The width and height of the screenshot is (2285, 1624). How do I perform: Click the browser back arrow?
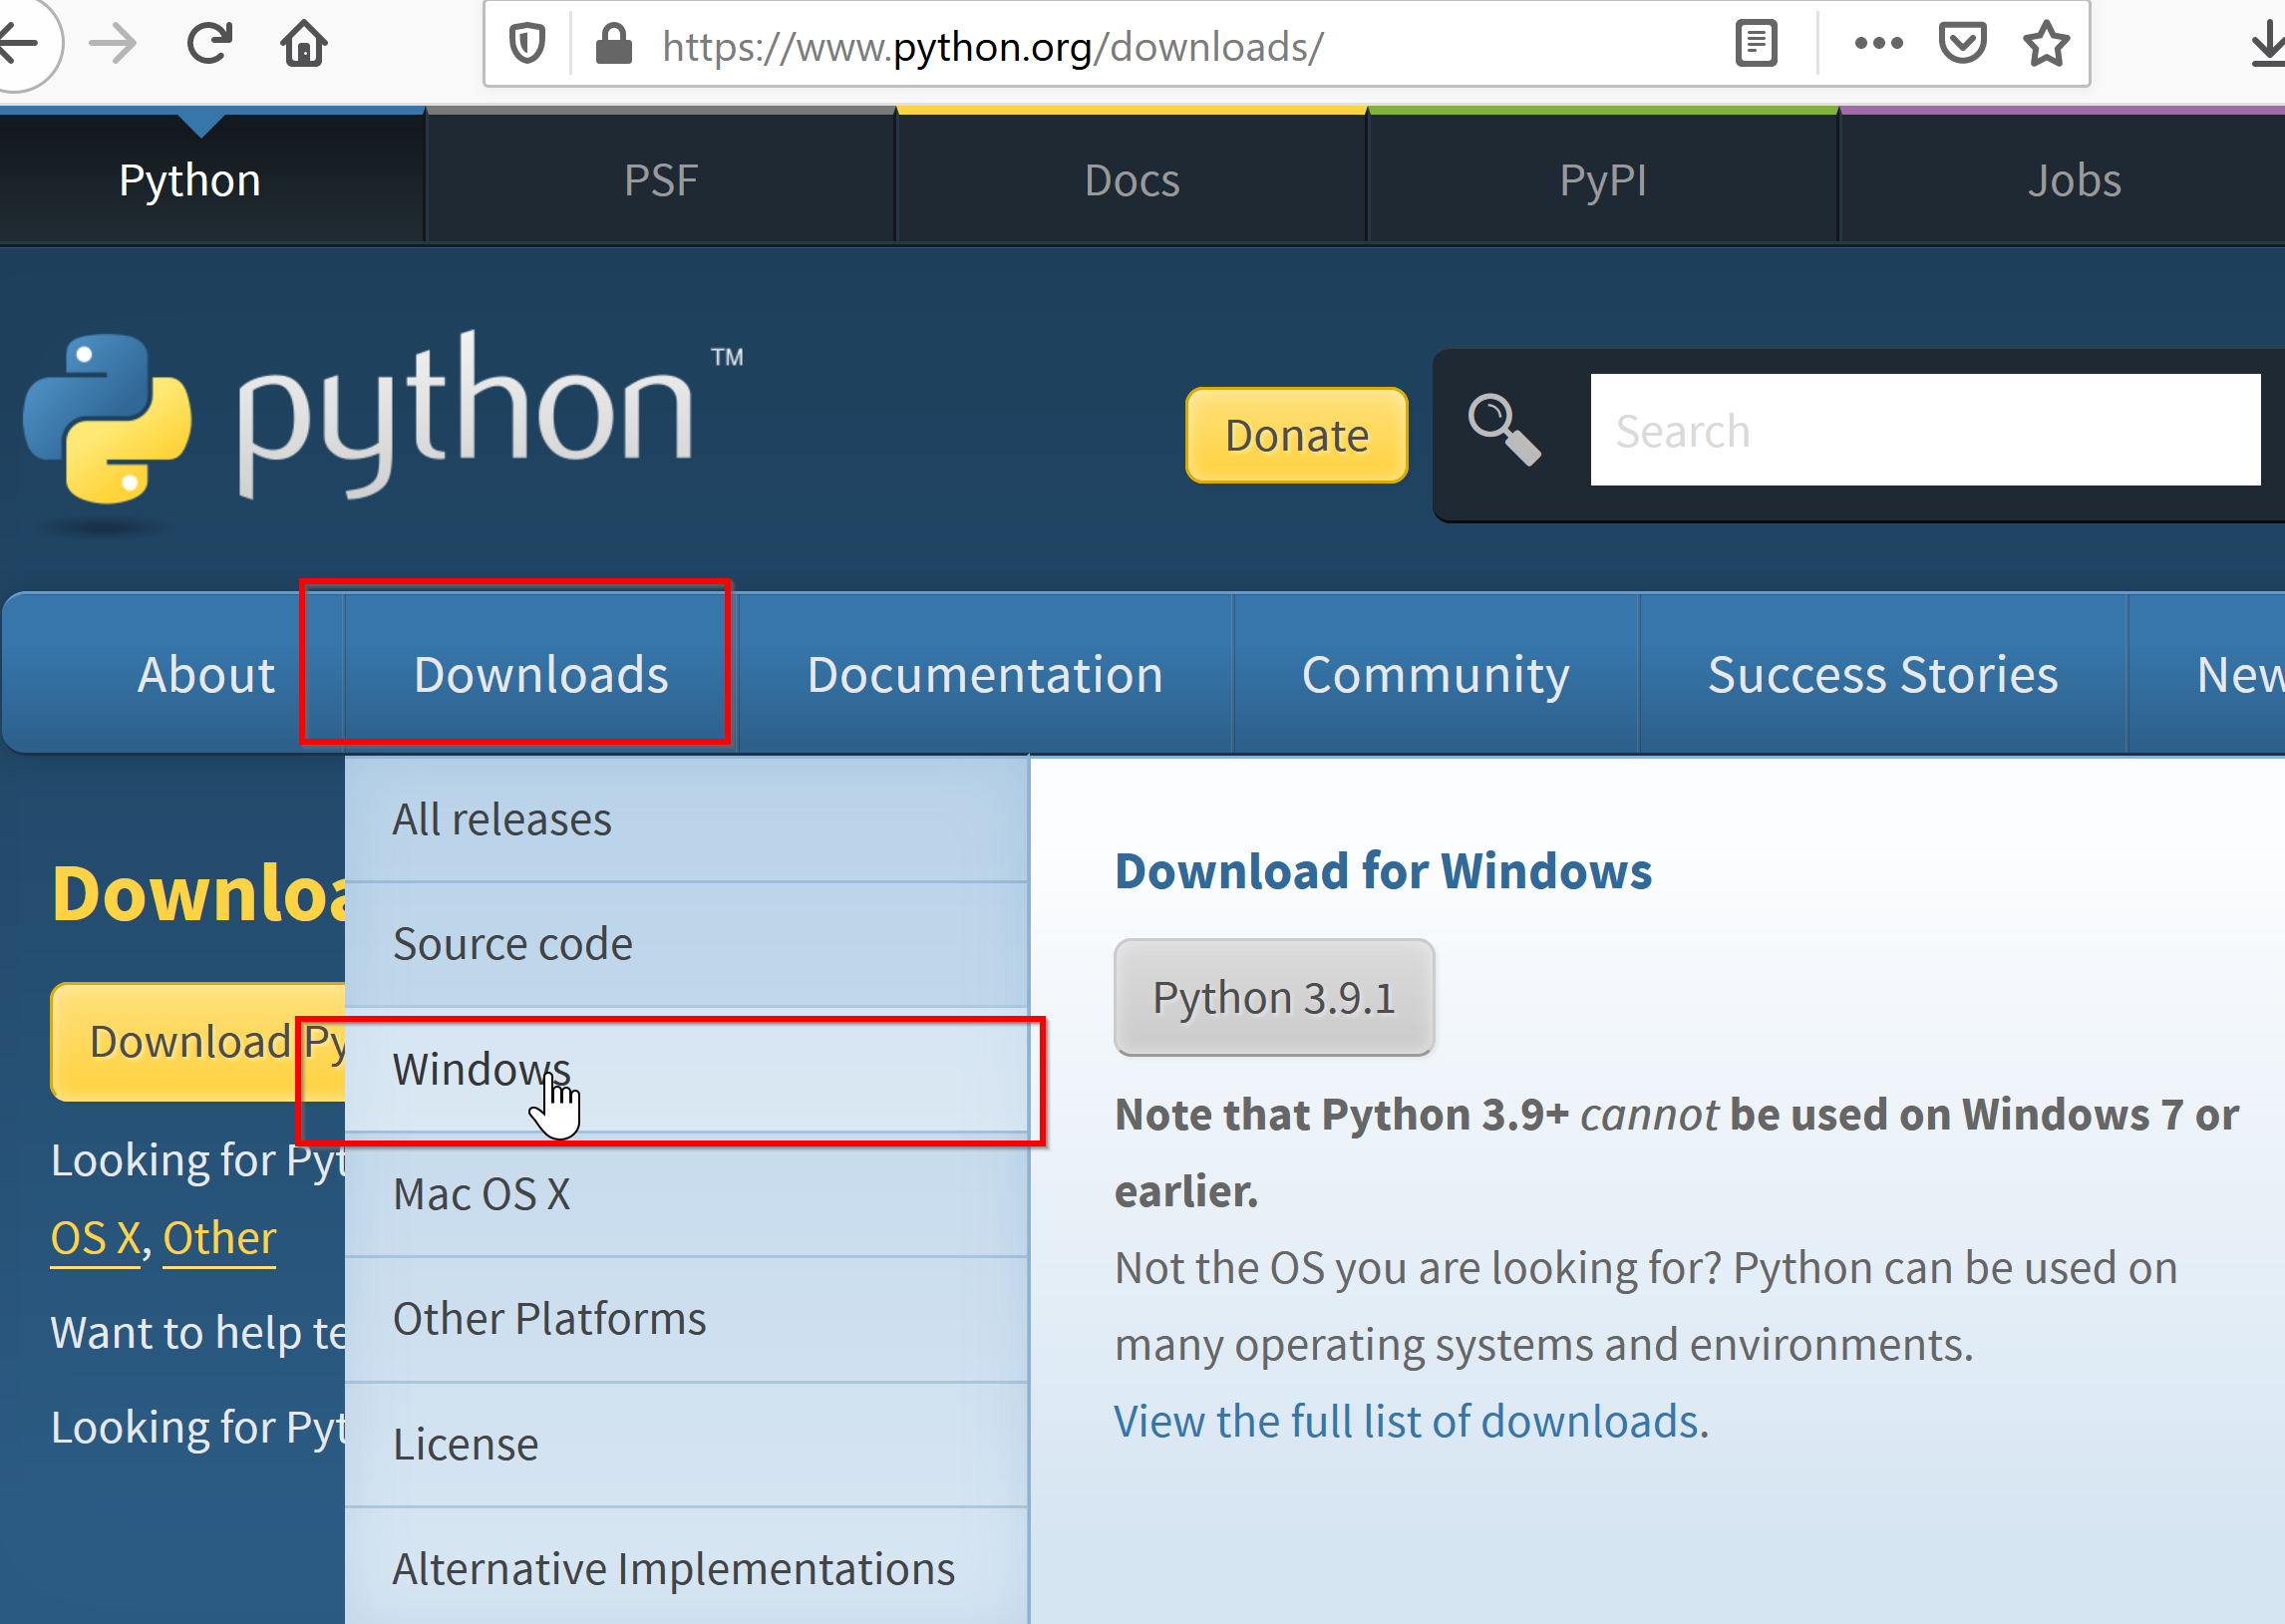pyautogui.click(x=18, y=43)
